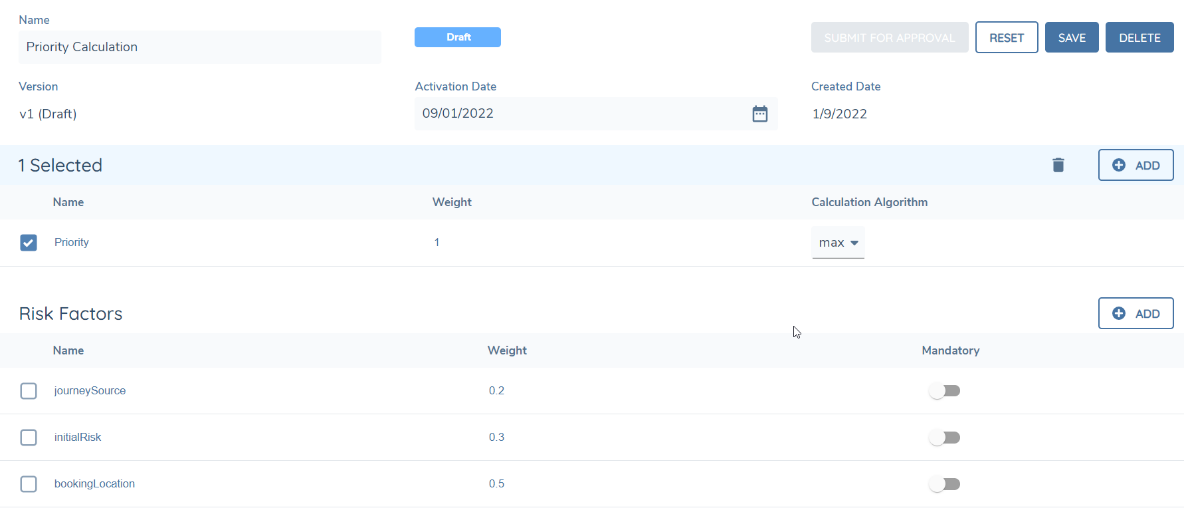This screenshot has height=522, width=1184.
Task: Click the Activation Date input field
Action: coord(580,114)
